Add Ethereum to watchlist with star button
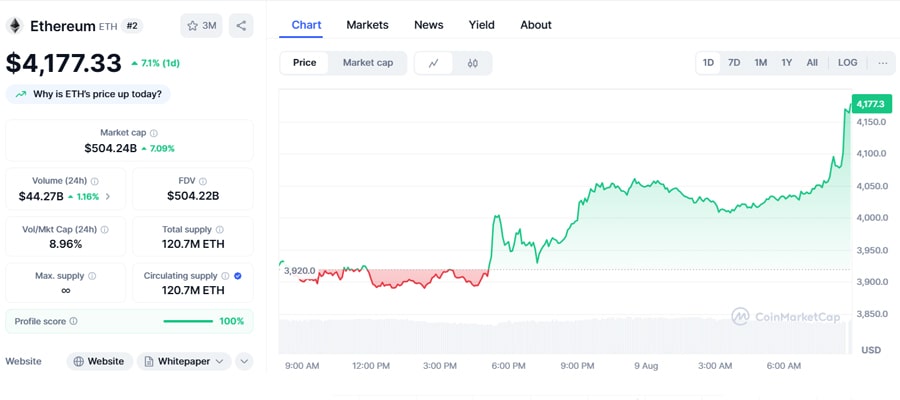This screenshot has width=900, height=400. [x=201, y=26]
